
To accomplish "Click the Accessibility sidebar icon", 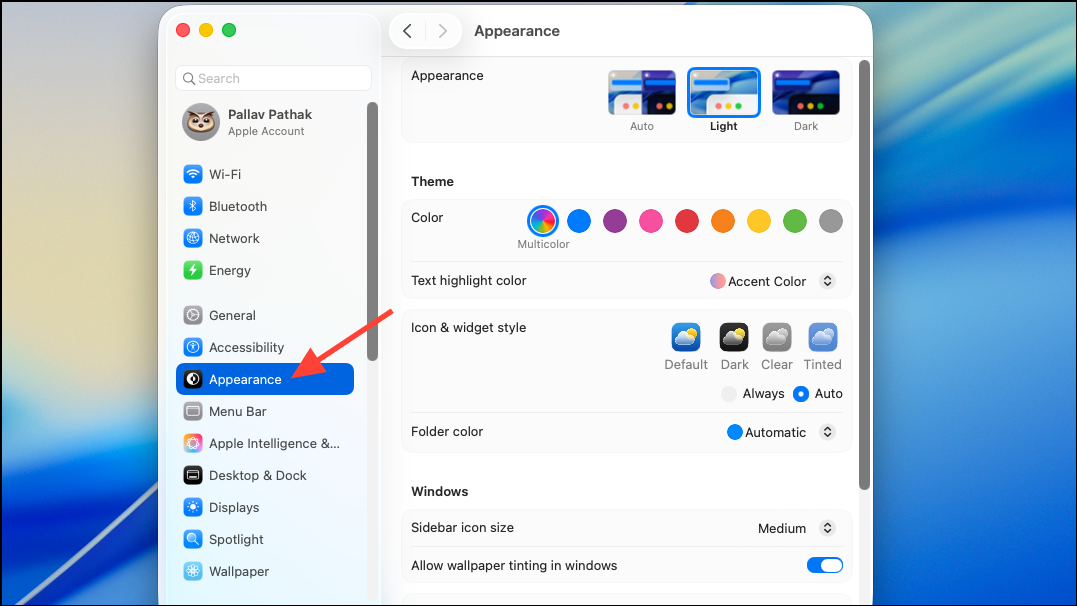I will 193,347.
